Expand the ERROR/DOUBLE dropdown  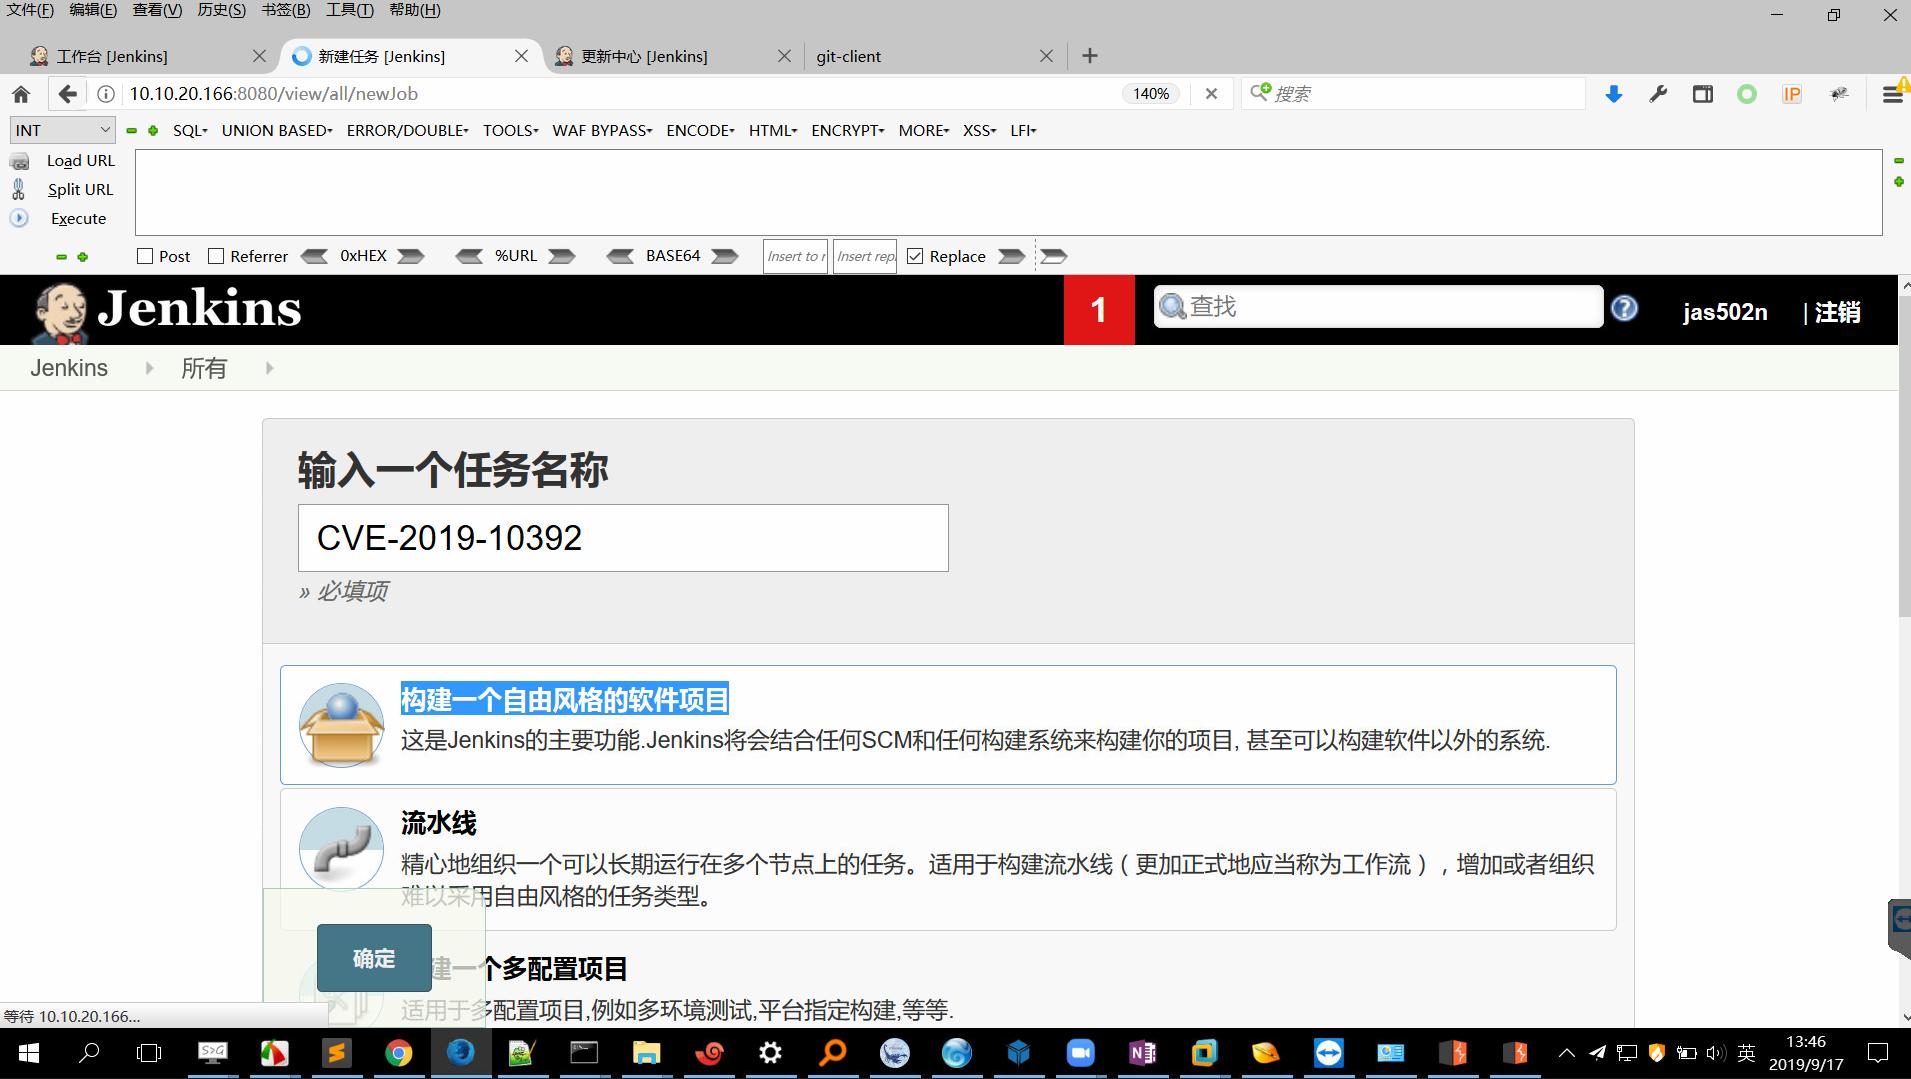coord(408,130)
